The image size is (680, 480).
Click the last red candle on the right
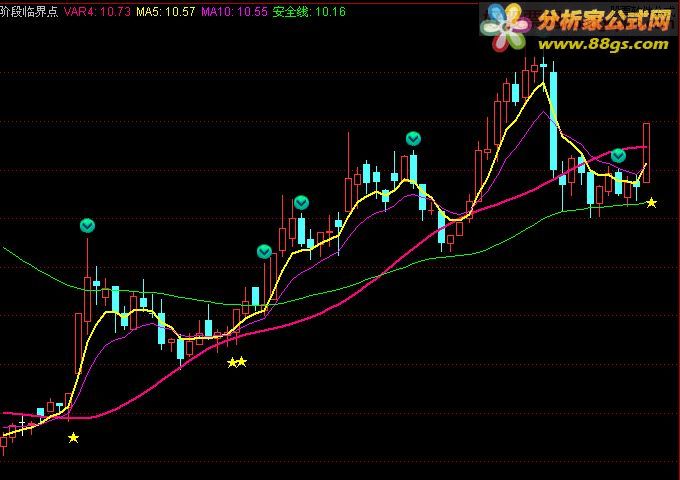[646, 153]
